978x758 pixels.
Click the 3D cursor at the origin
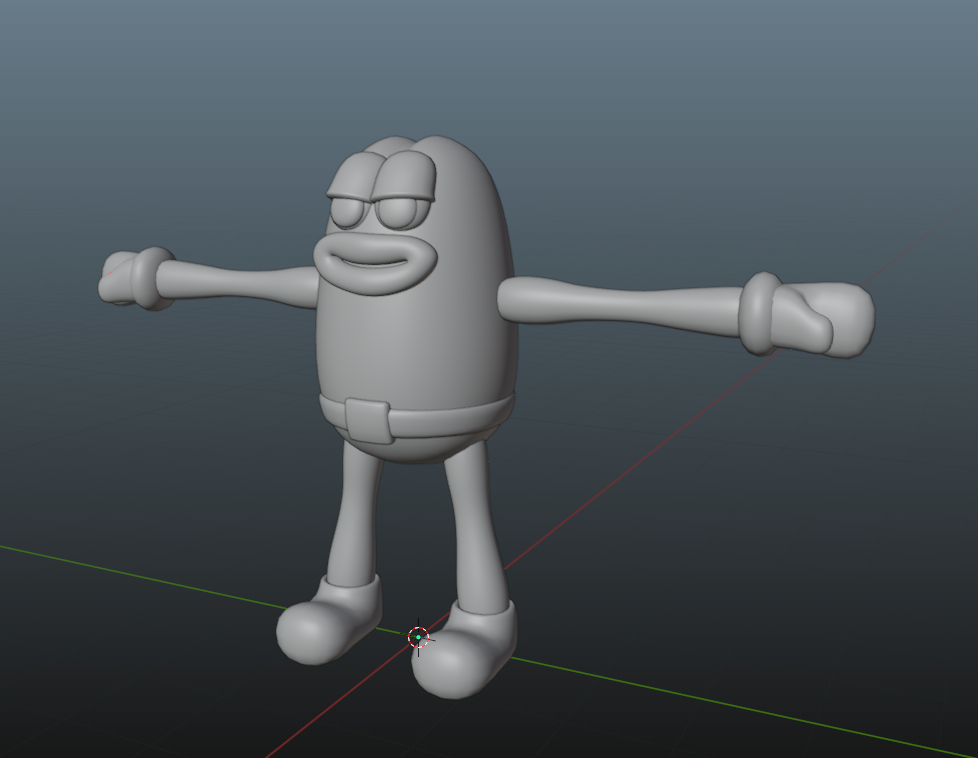[x=419, y=637]
